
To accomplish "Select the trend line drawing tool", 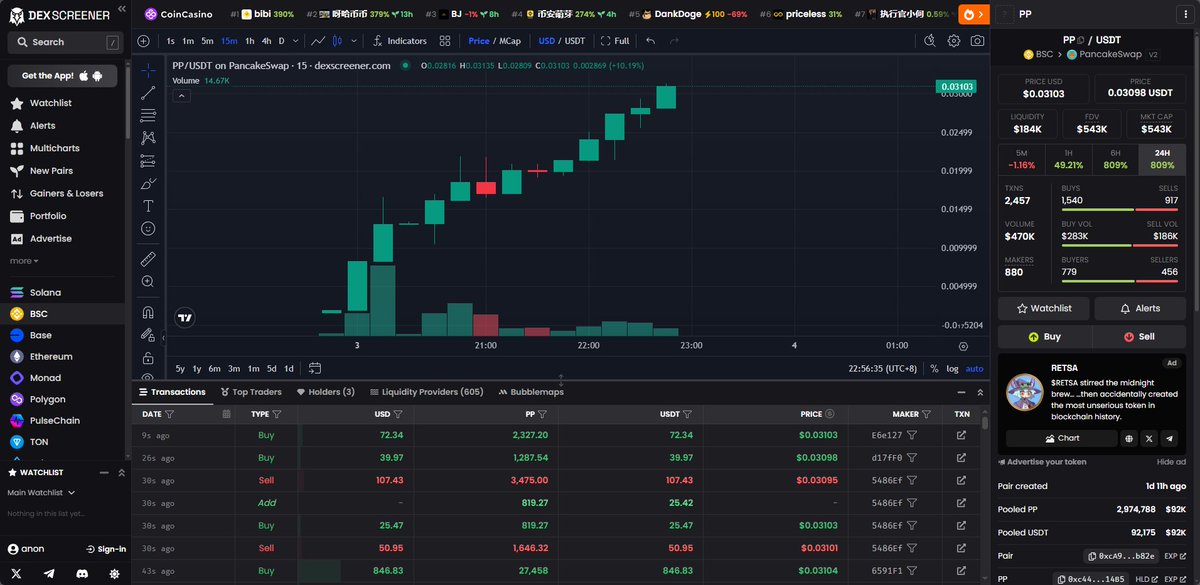I will pyautogui.click(x=148, y=92).
